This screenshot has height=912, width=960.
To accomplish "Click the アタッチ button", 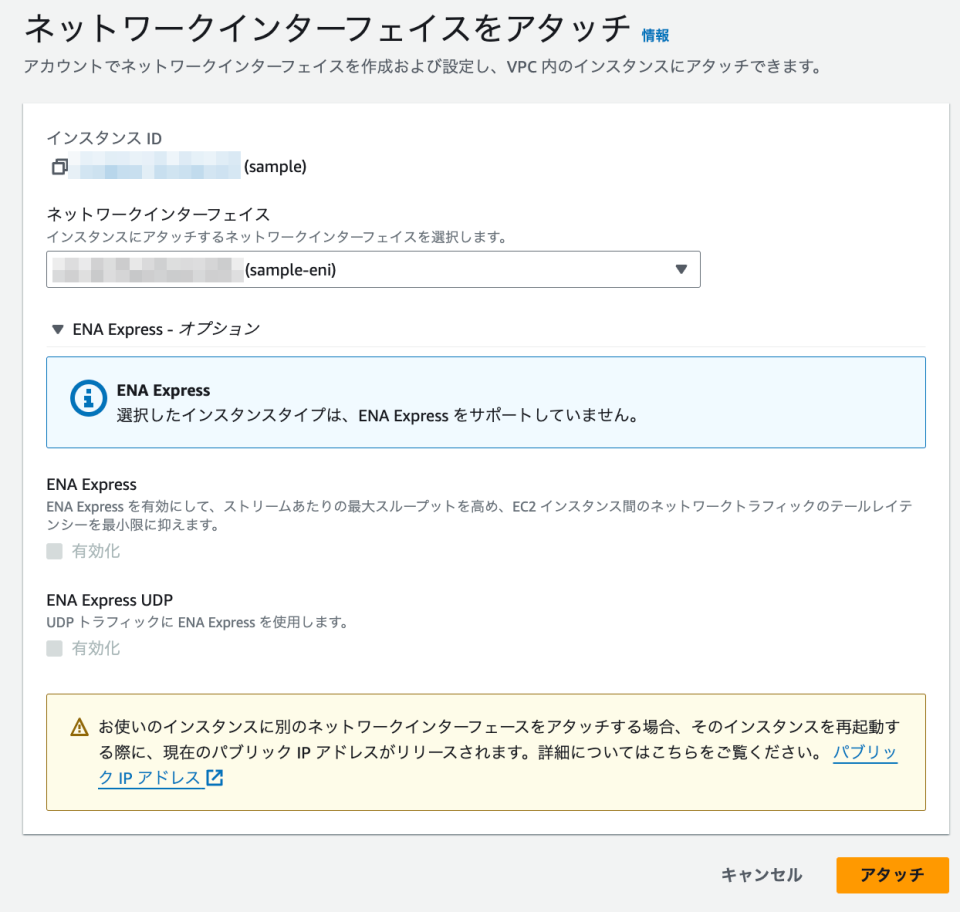I will tap(893, 875).
